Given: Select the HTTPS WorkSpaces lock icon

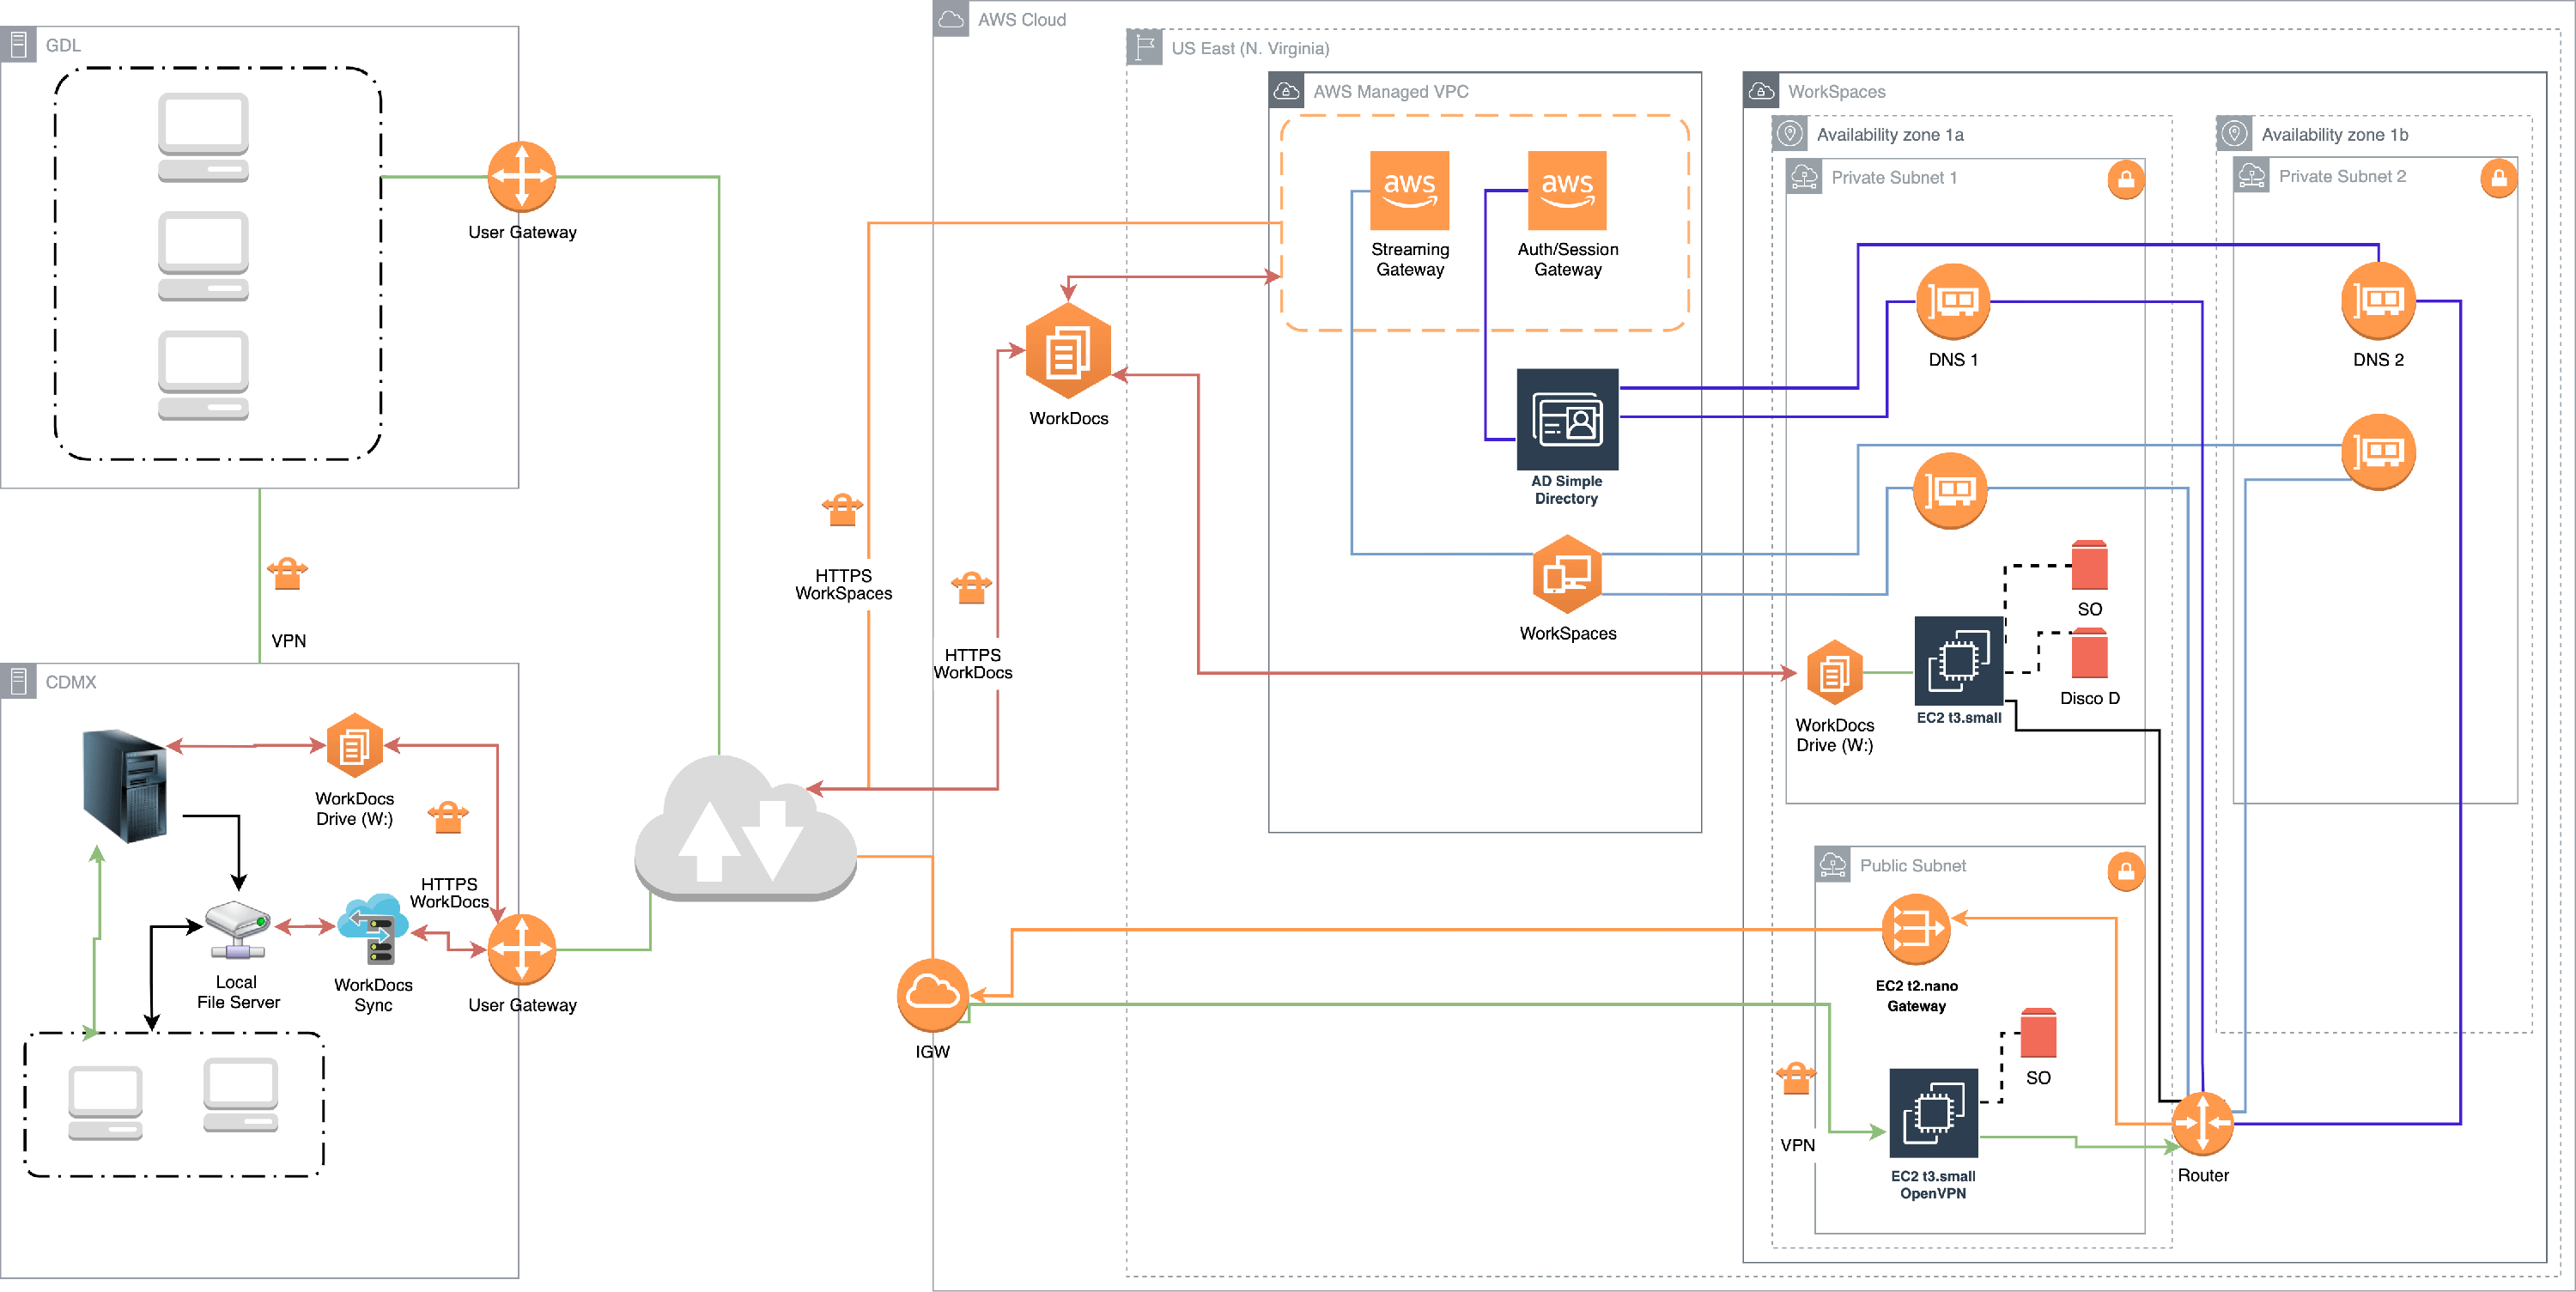Looking at the screenshot, I should click(x=842, y=509).
